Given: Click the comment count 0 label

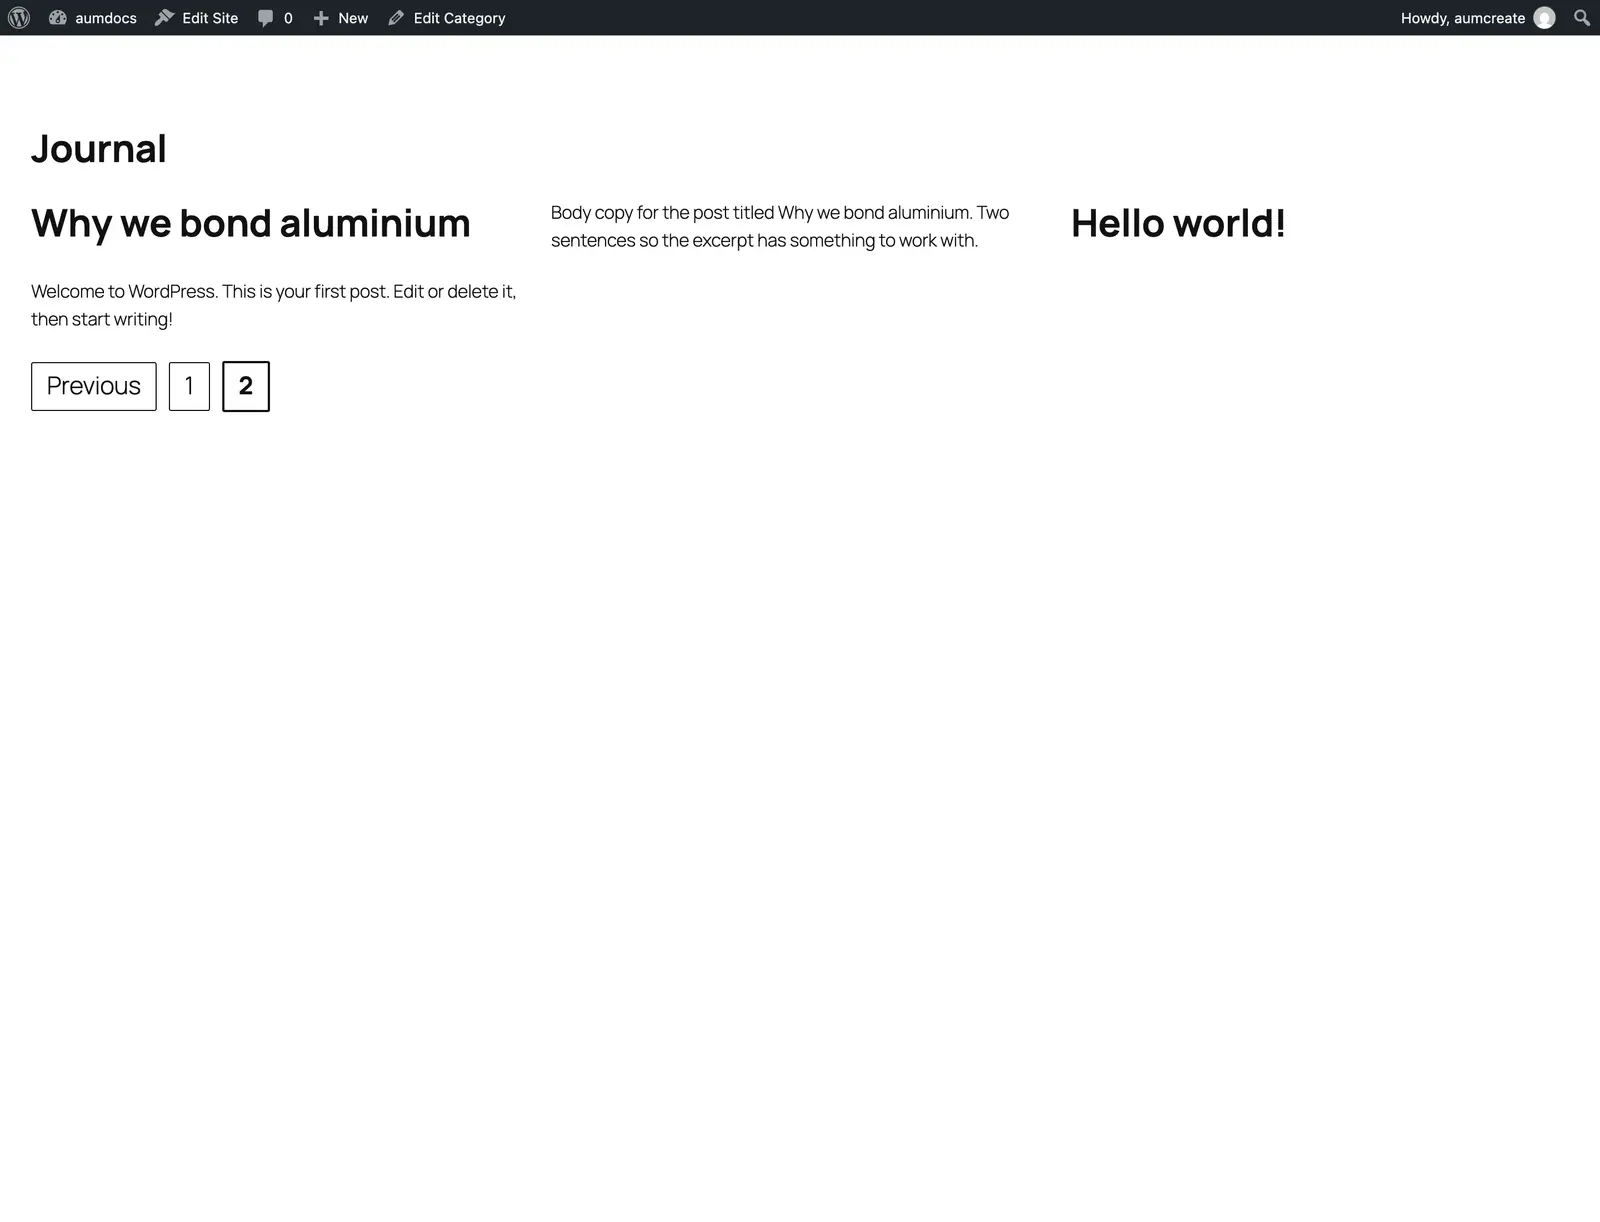Looking at the screenshot, I should (288, 18).
